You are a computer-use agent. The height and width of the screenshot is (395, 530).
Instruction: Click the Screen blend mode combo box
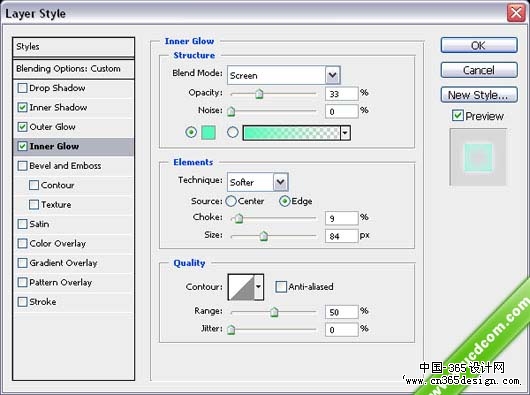(x=284, y=75)
